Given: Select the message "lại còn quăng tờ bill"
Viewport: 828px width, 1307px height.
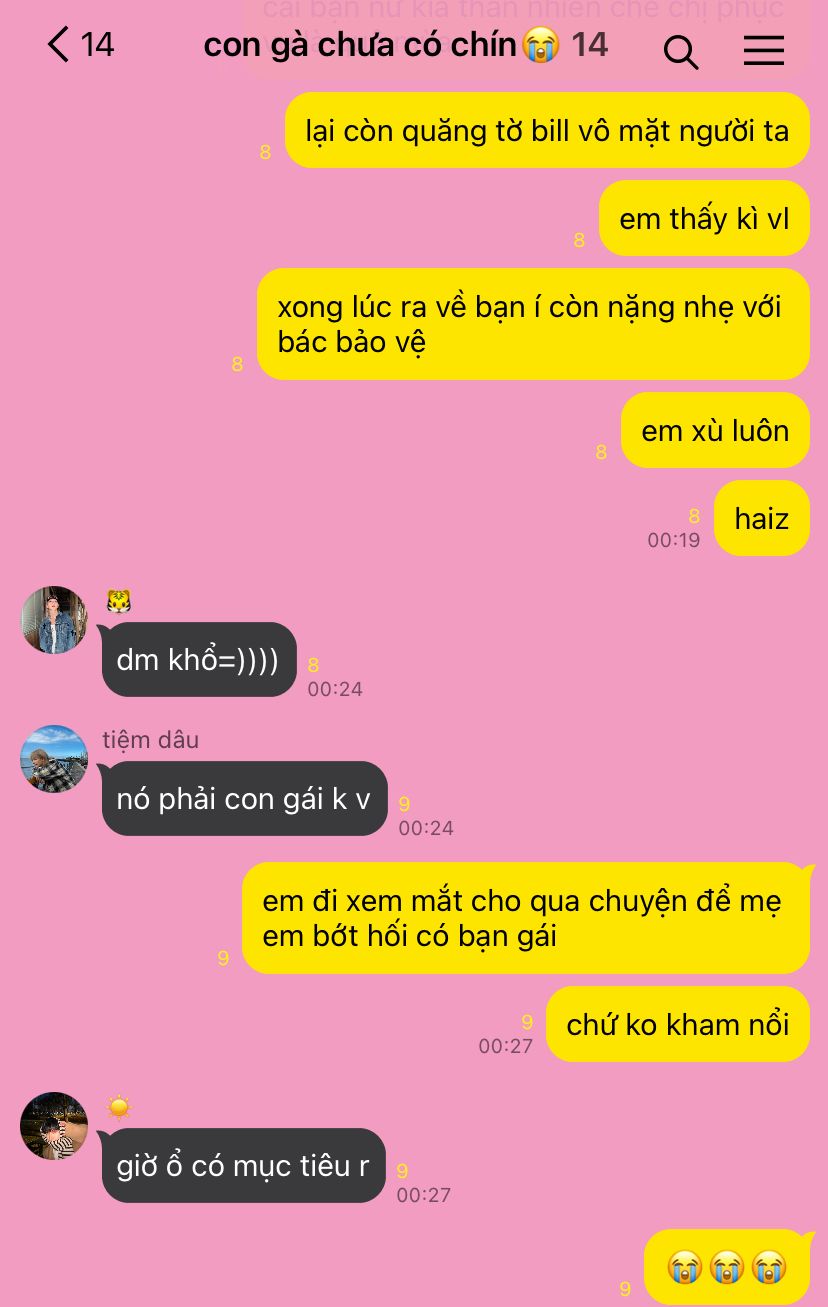Looking at the screenshot, I should [547, 130].
